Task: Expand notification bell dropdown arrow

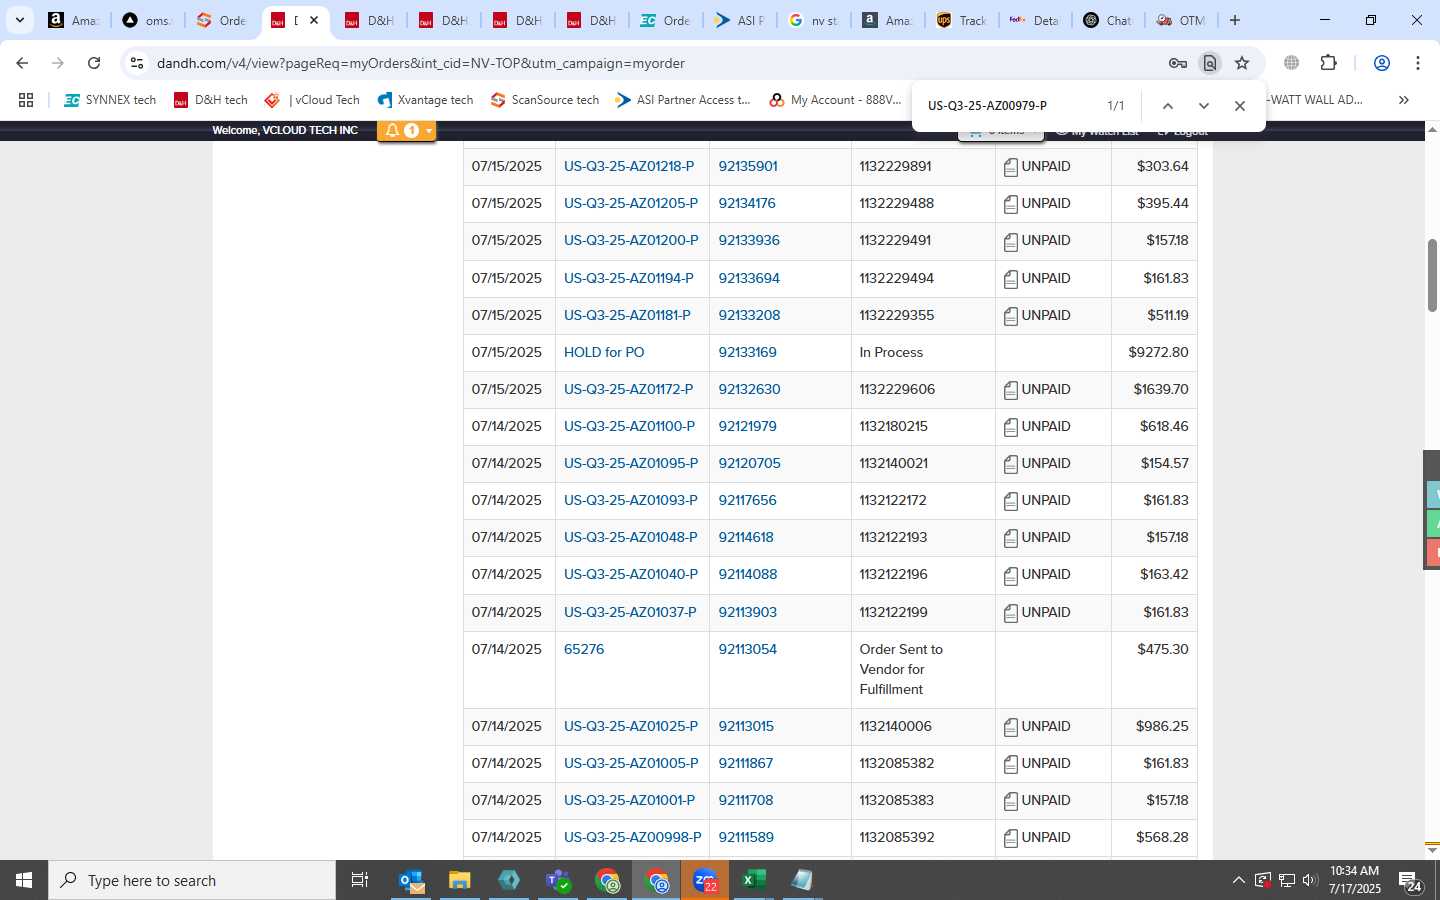Action: pyautogui.click(x=429, y=131)
